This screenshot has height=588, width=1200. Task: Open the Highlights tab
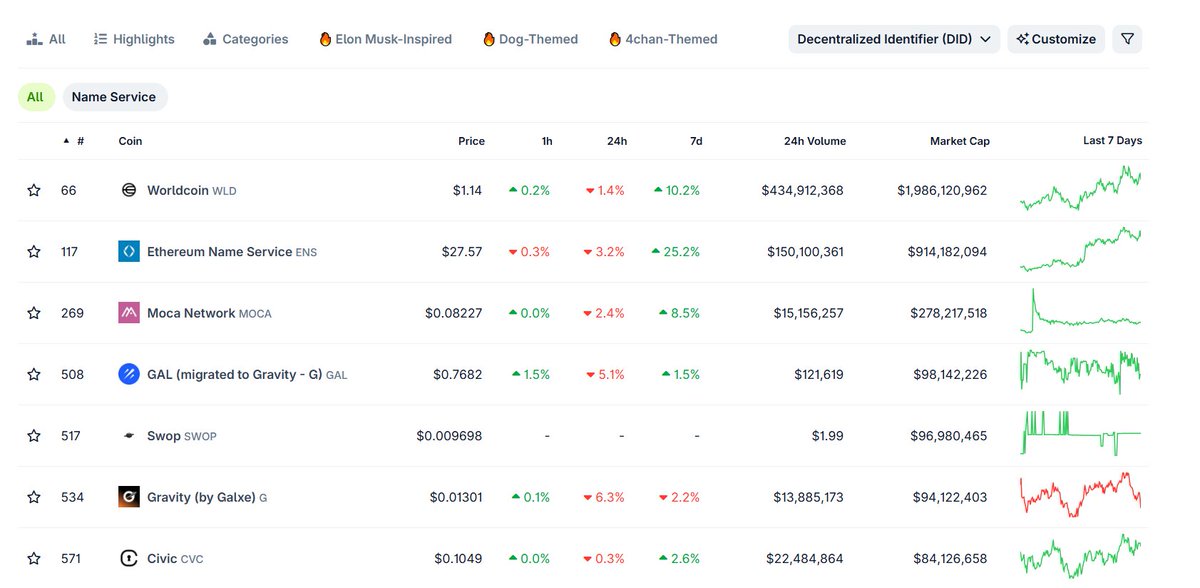pos(134,39)
